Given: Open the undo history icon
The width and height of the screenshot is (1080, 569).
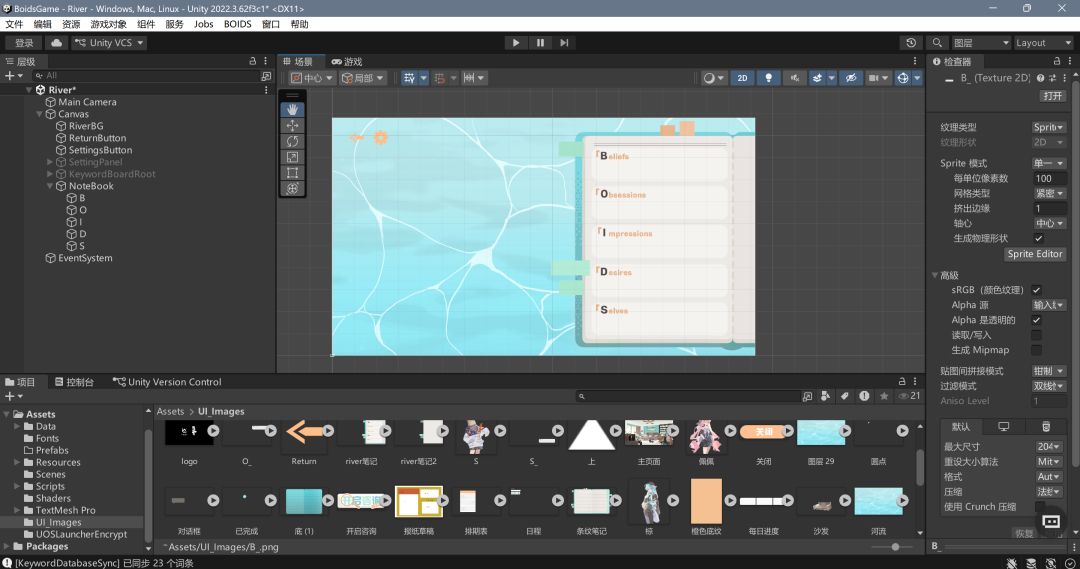Looking at the screenshot, I should coord(911,43).
